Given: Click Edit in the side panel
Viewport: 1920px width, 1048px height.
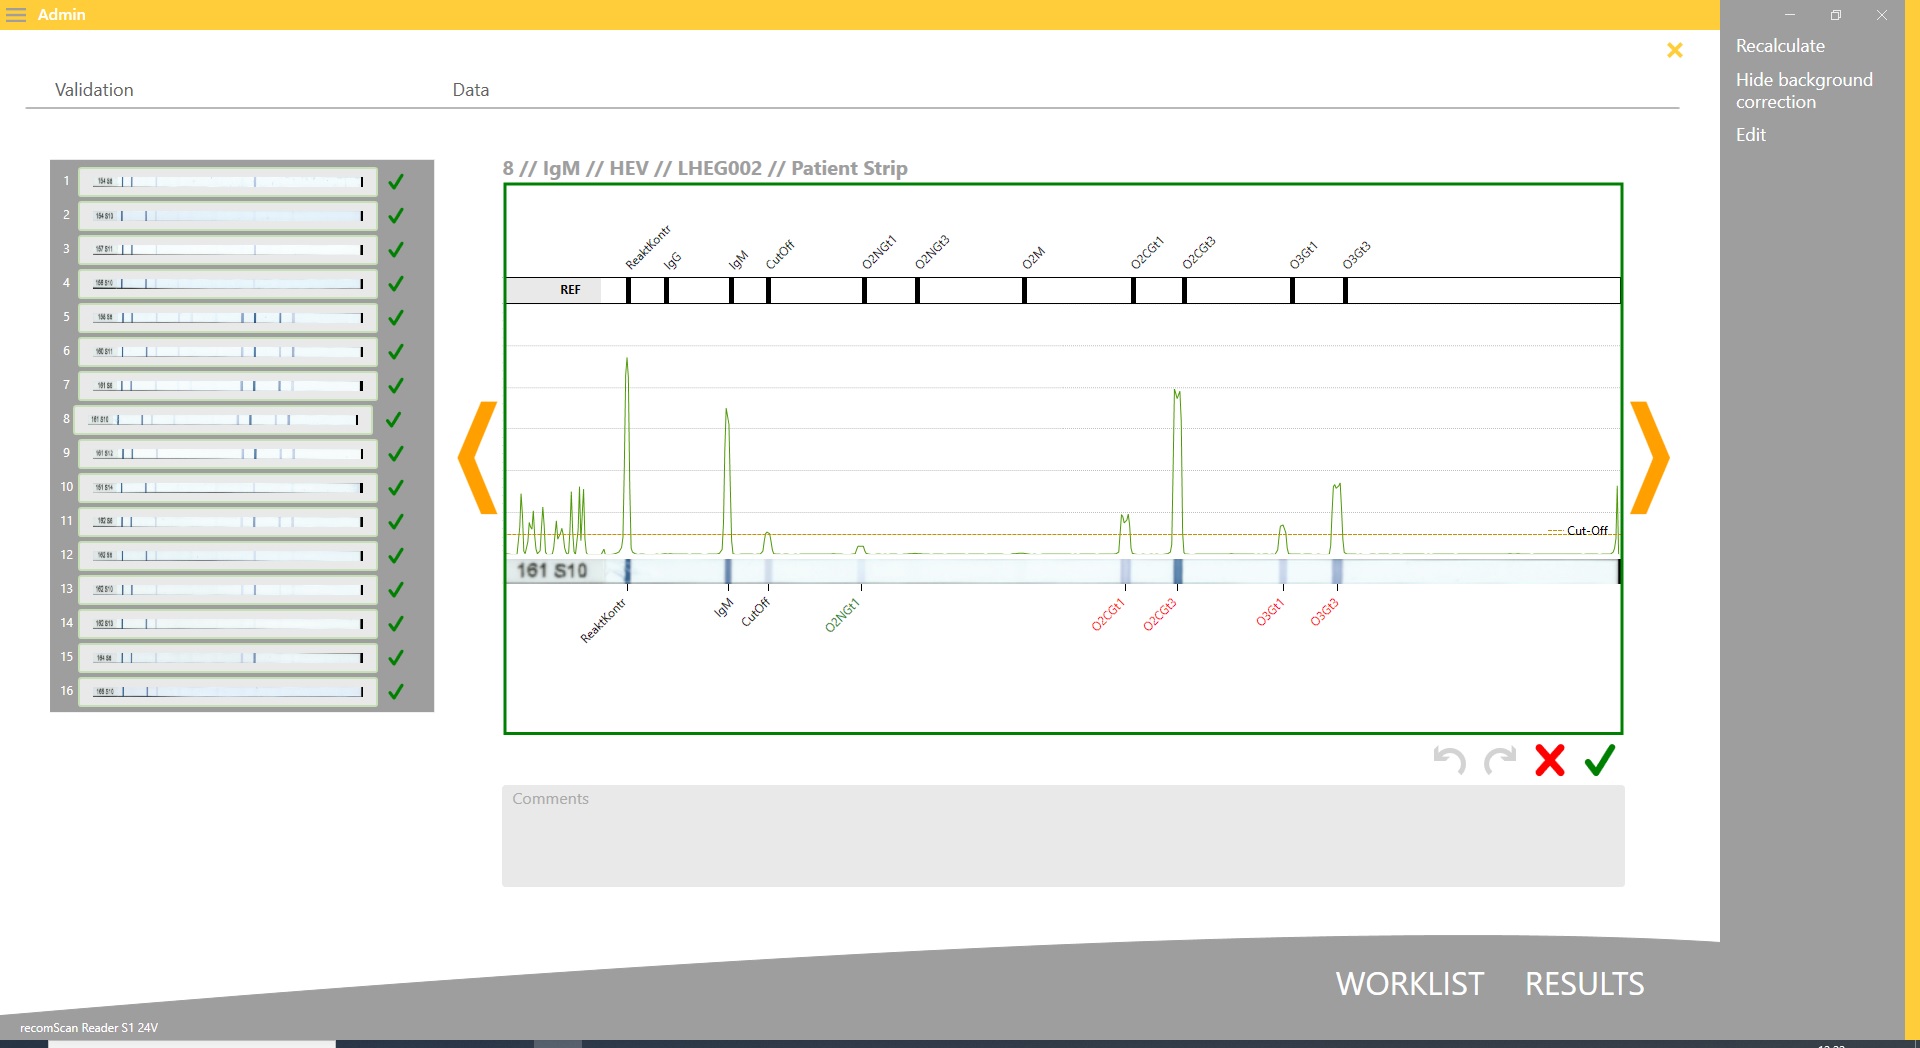Looking at the screenshot, I should [x=1750, y=135].
